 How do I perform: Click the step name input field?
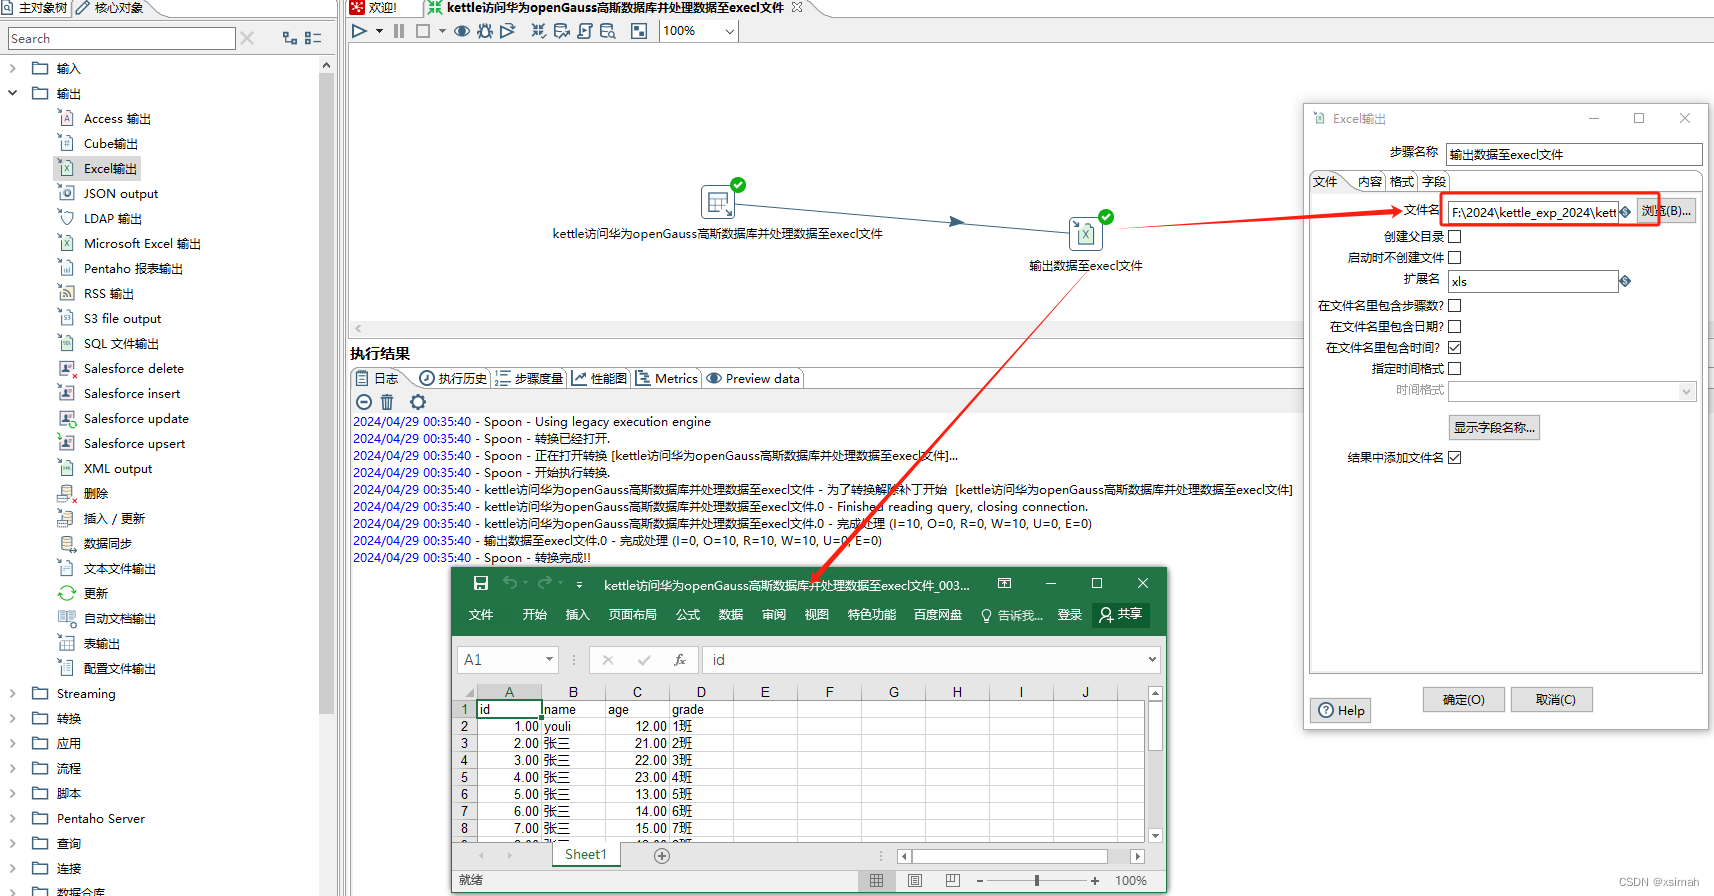(1574, 154)
